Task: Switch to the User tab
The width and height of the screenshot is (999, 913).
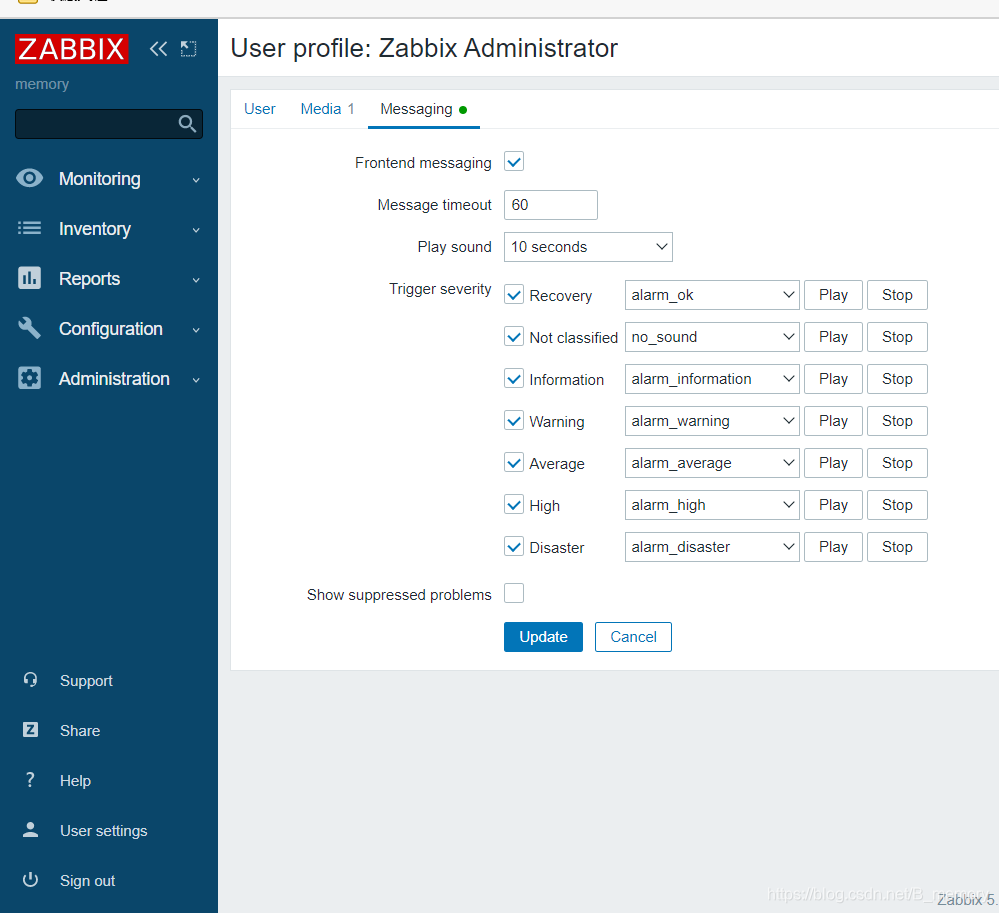Action: pos(259,109)
